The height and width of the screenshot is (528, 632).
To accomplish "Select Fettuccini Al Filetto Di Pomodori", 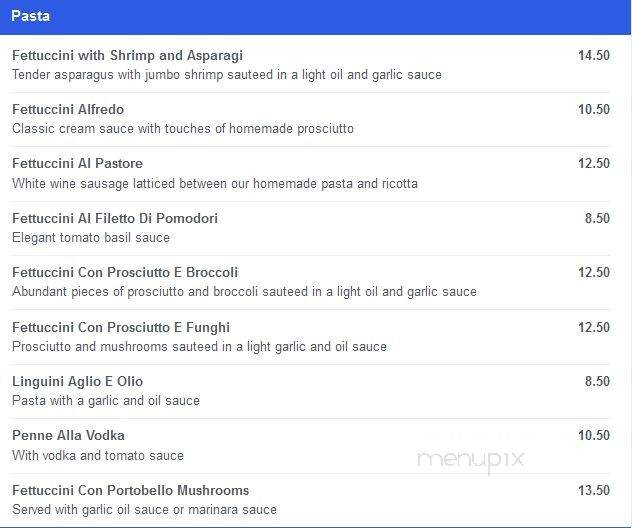I will [x=115, y=218].
